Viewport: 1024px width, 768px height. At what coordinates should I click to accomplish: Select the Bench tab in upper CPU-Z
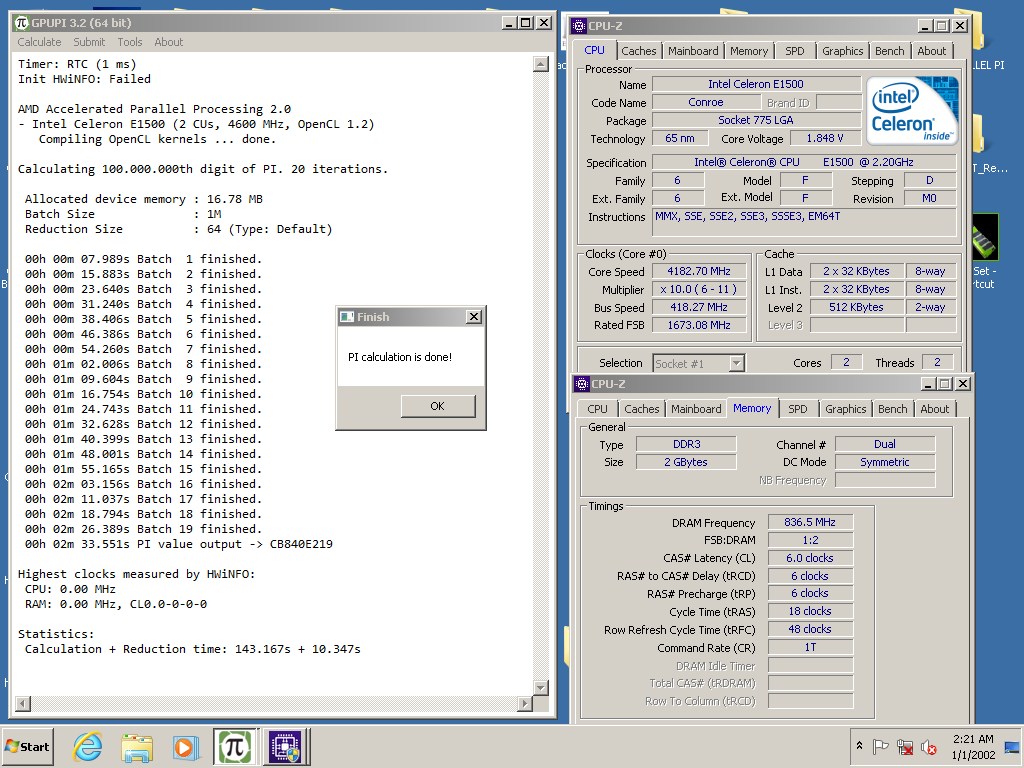pos(889,51)
